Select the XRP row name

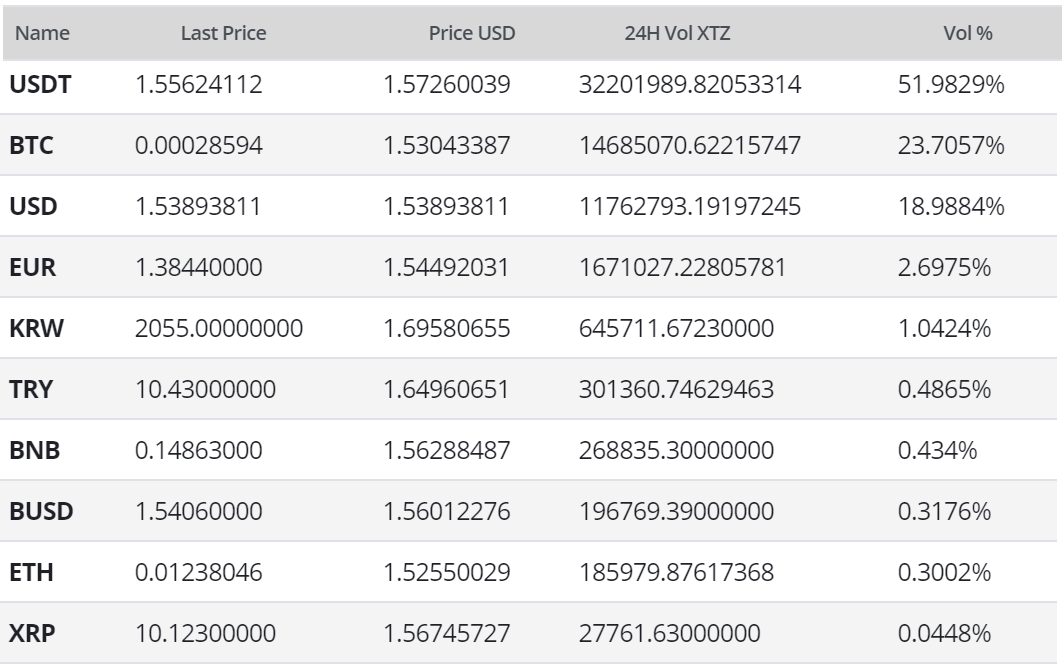(x=32, y=633)
